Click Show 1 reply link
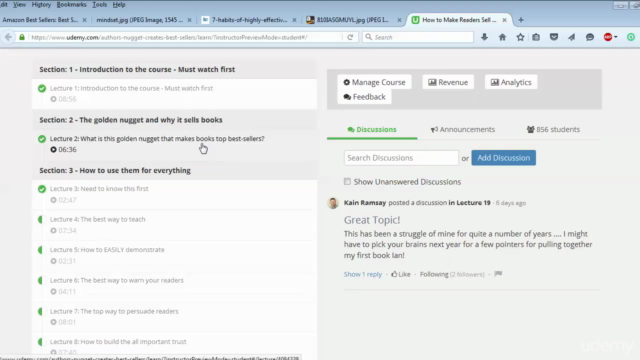This screenshot has height=360, width=640. click(x=363, y=274)
